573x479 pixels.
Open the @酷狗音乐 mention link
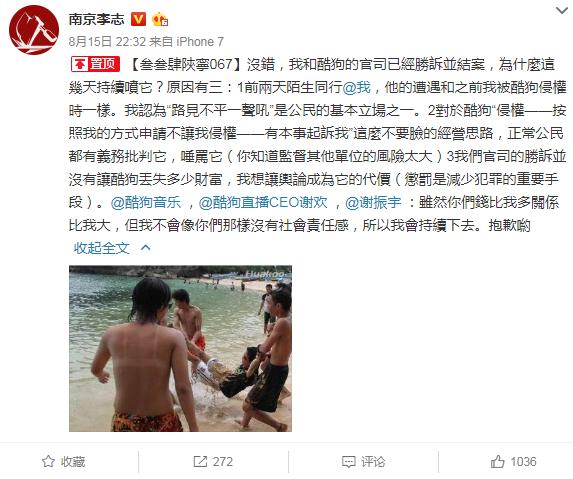(x=146, y=202)
